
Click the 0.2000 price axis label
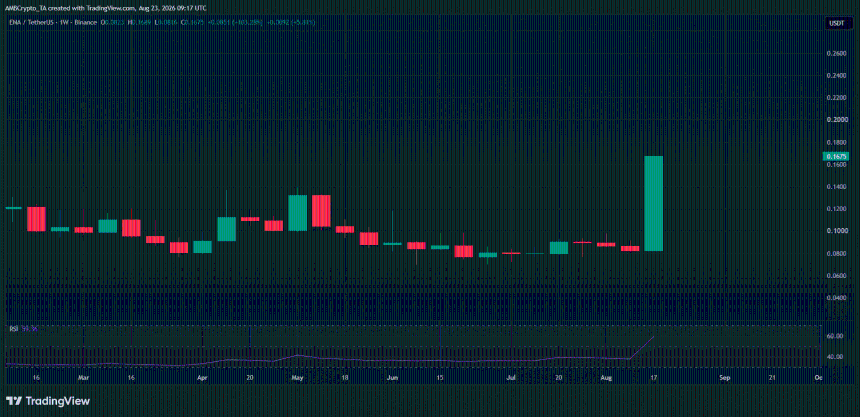(x=836, y=120)
